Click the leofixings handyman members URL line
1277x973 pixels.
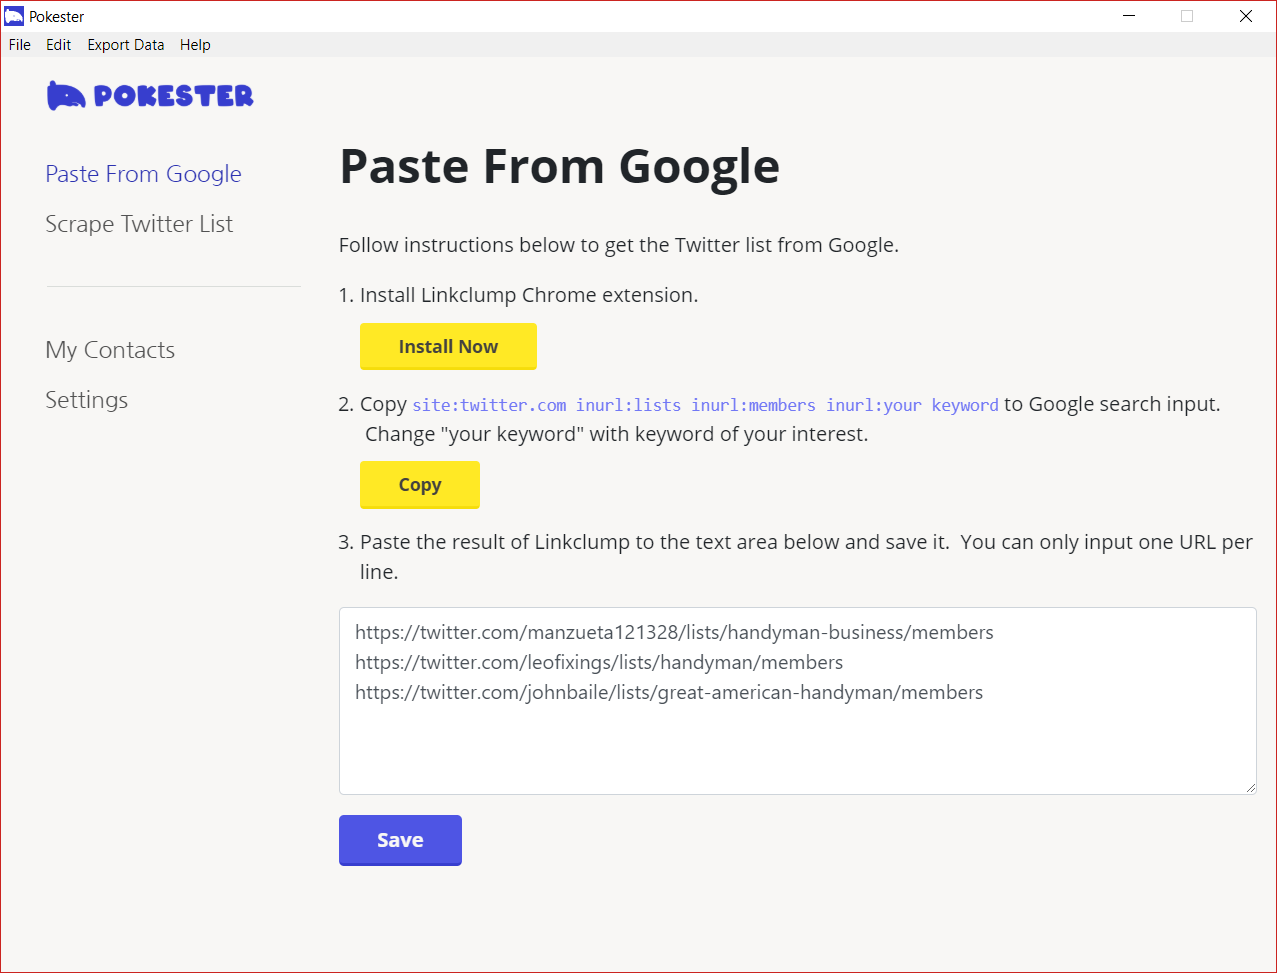tap(599, 663)
